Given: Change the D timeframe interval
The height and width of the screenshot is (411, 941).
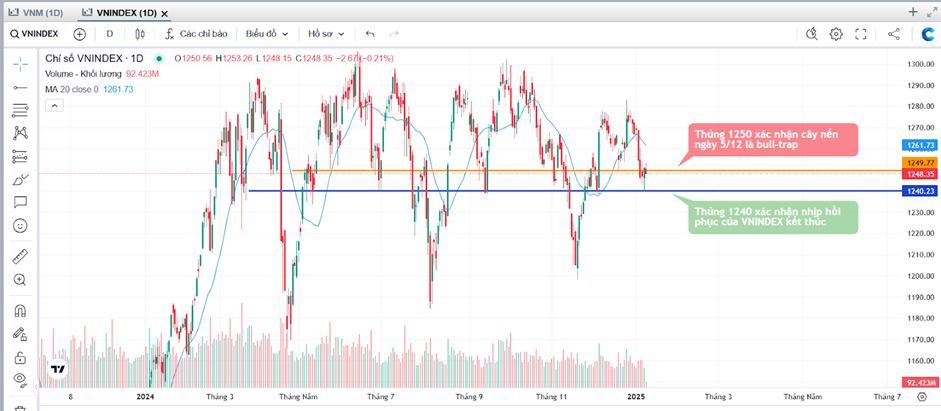Looking at the screenshot, I should point(110,34).
